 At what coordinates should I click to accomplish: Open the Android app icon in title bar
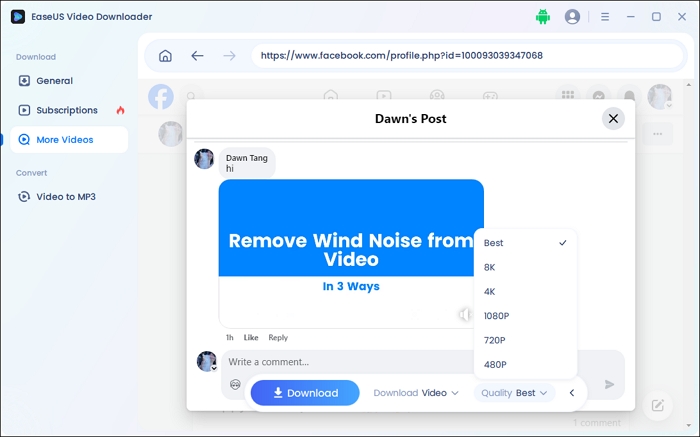pos(543,17)
